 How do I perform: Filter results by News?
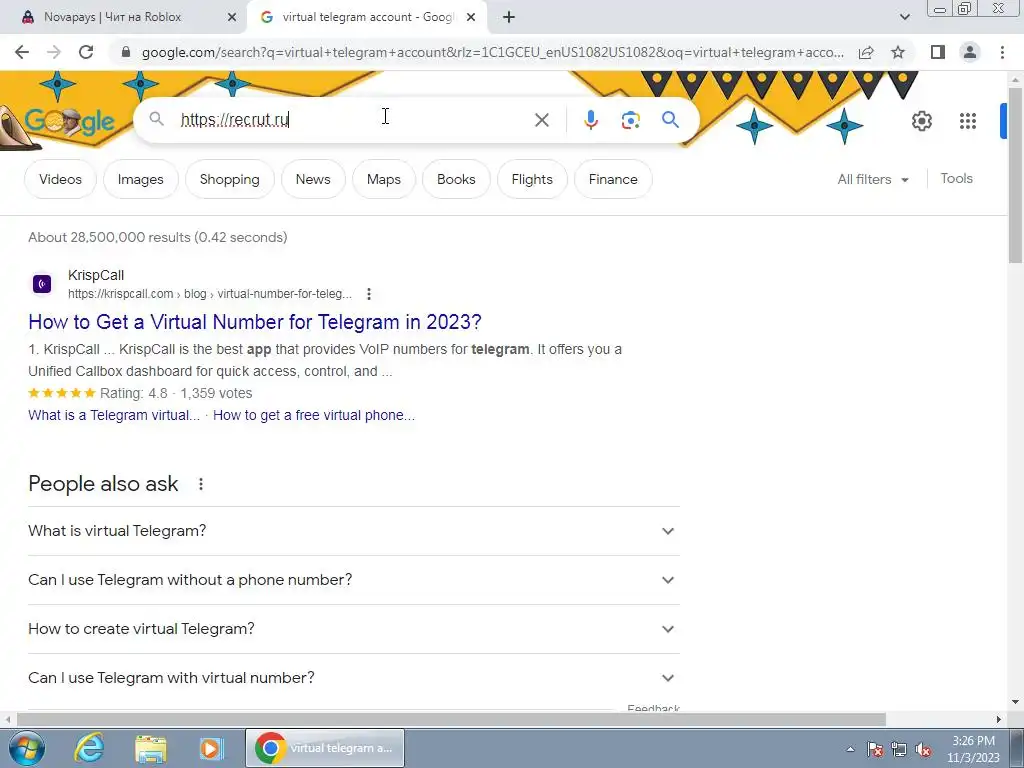[313, 179]
